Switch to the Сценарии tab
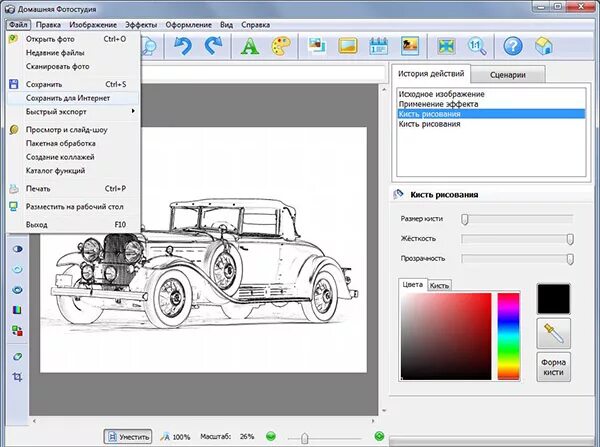This screenshot has height=447, width=600. [508, 75]
